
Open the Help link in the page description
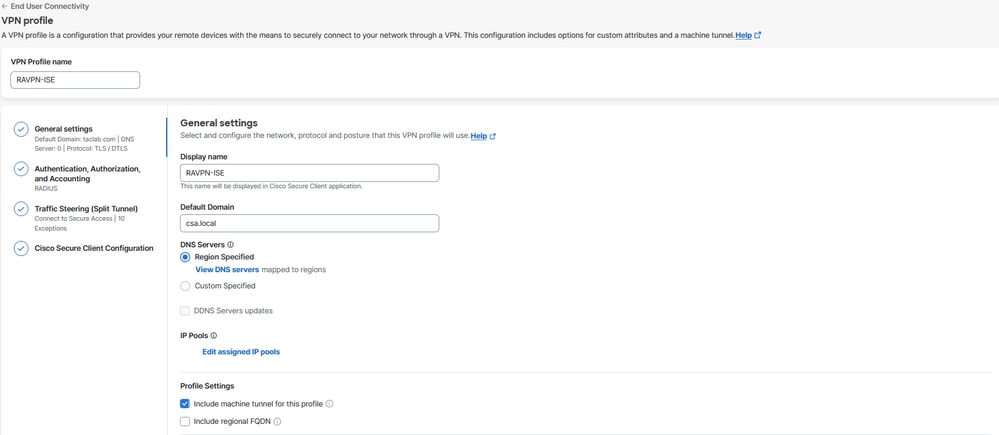[x=744, y=35]
